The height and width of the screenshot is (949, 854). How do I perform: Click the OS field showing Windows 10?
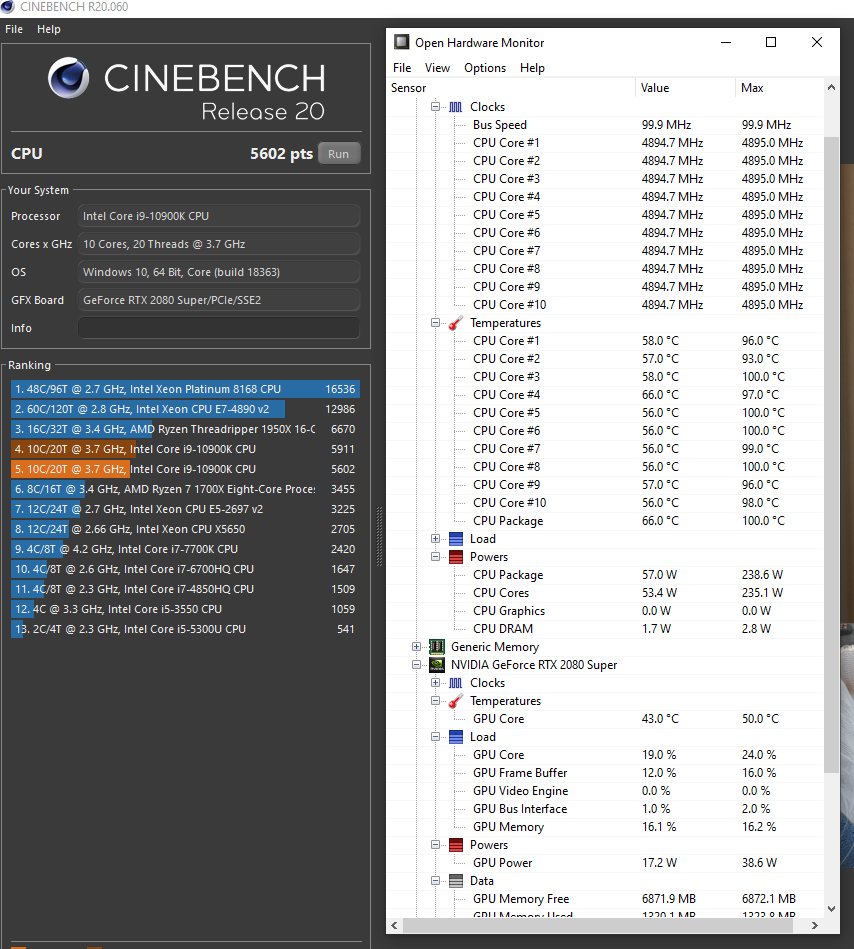tap(218, 272)
